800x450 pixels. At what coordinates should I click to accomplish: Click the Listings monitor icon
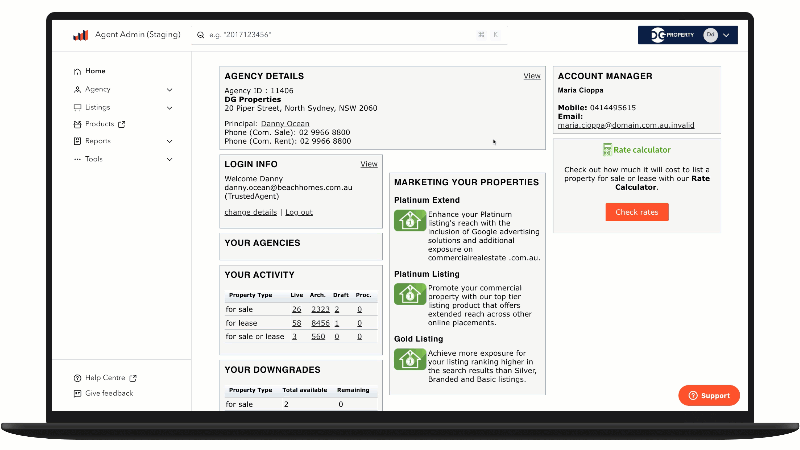tap(78, 108)
